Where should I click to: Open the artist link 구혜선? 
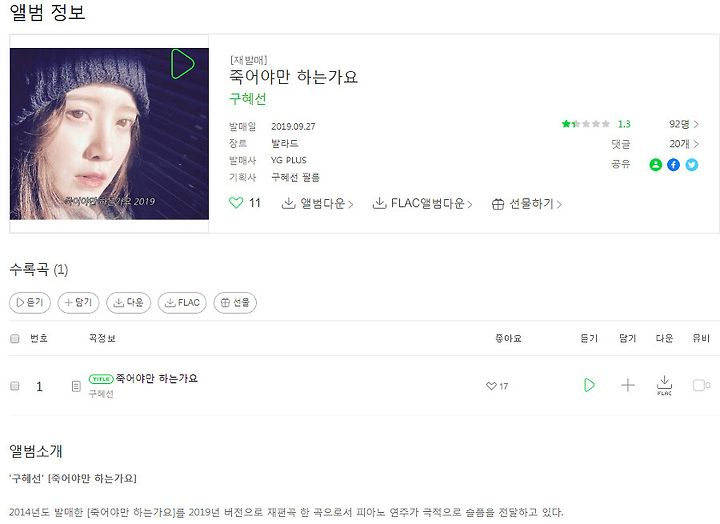pyautogui.click(x=248, y=99)
